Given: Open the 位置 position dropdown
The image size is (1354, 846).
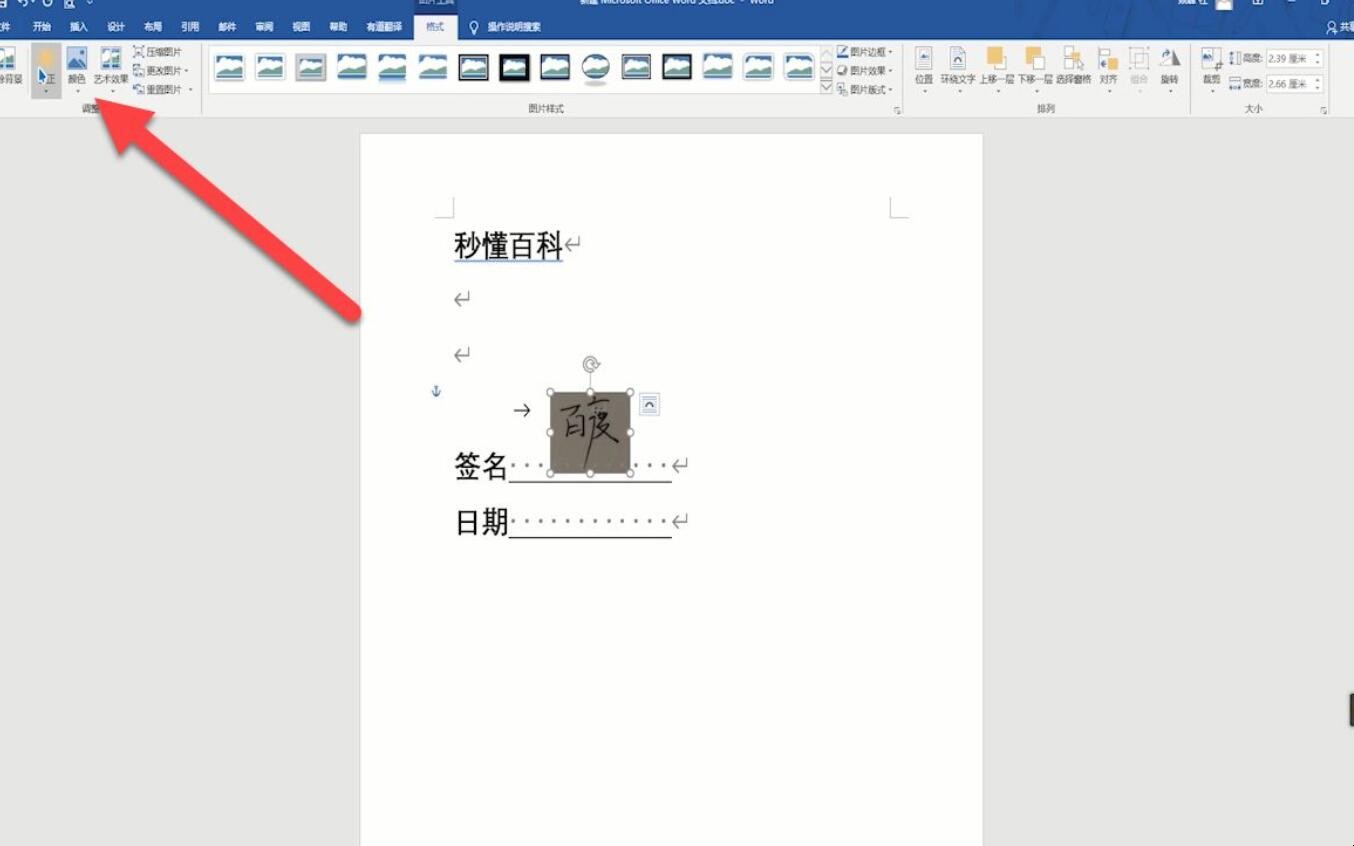Looking at the screenshot, I should click(924, 70).
